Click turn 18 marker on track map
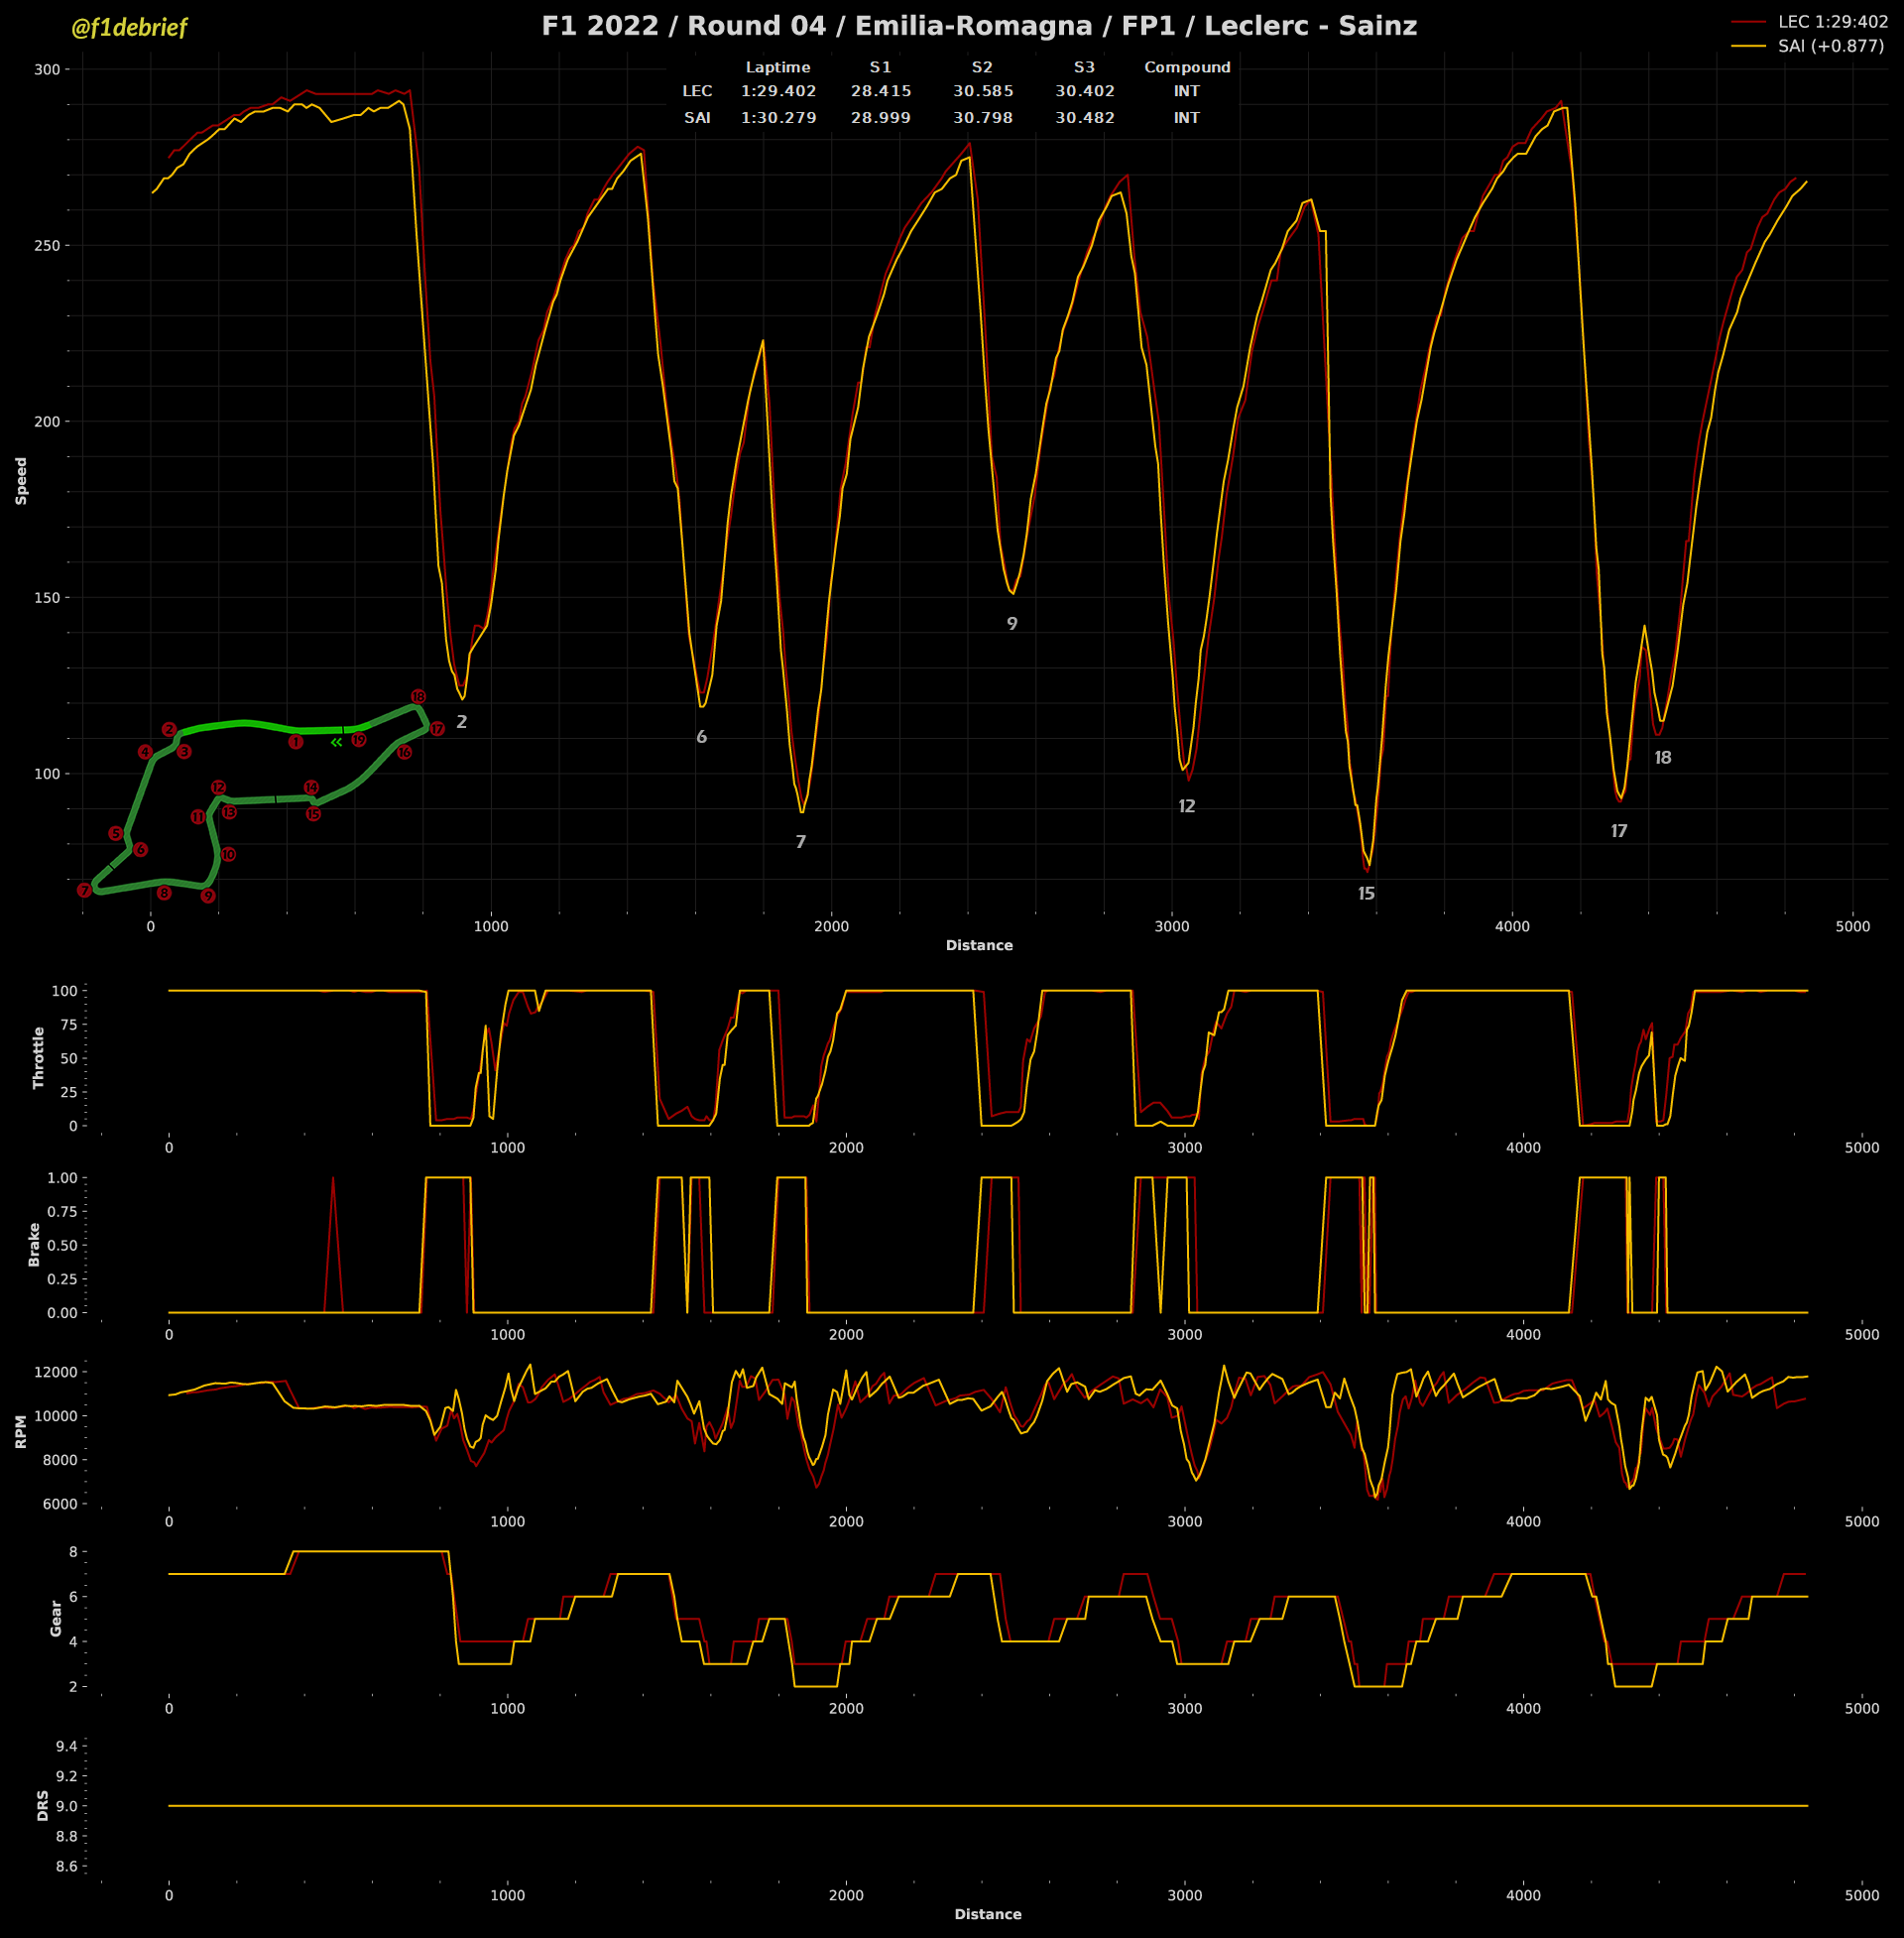Screen dimensions: 1904x1938 418,697
